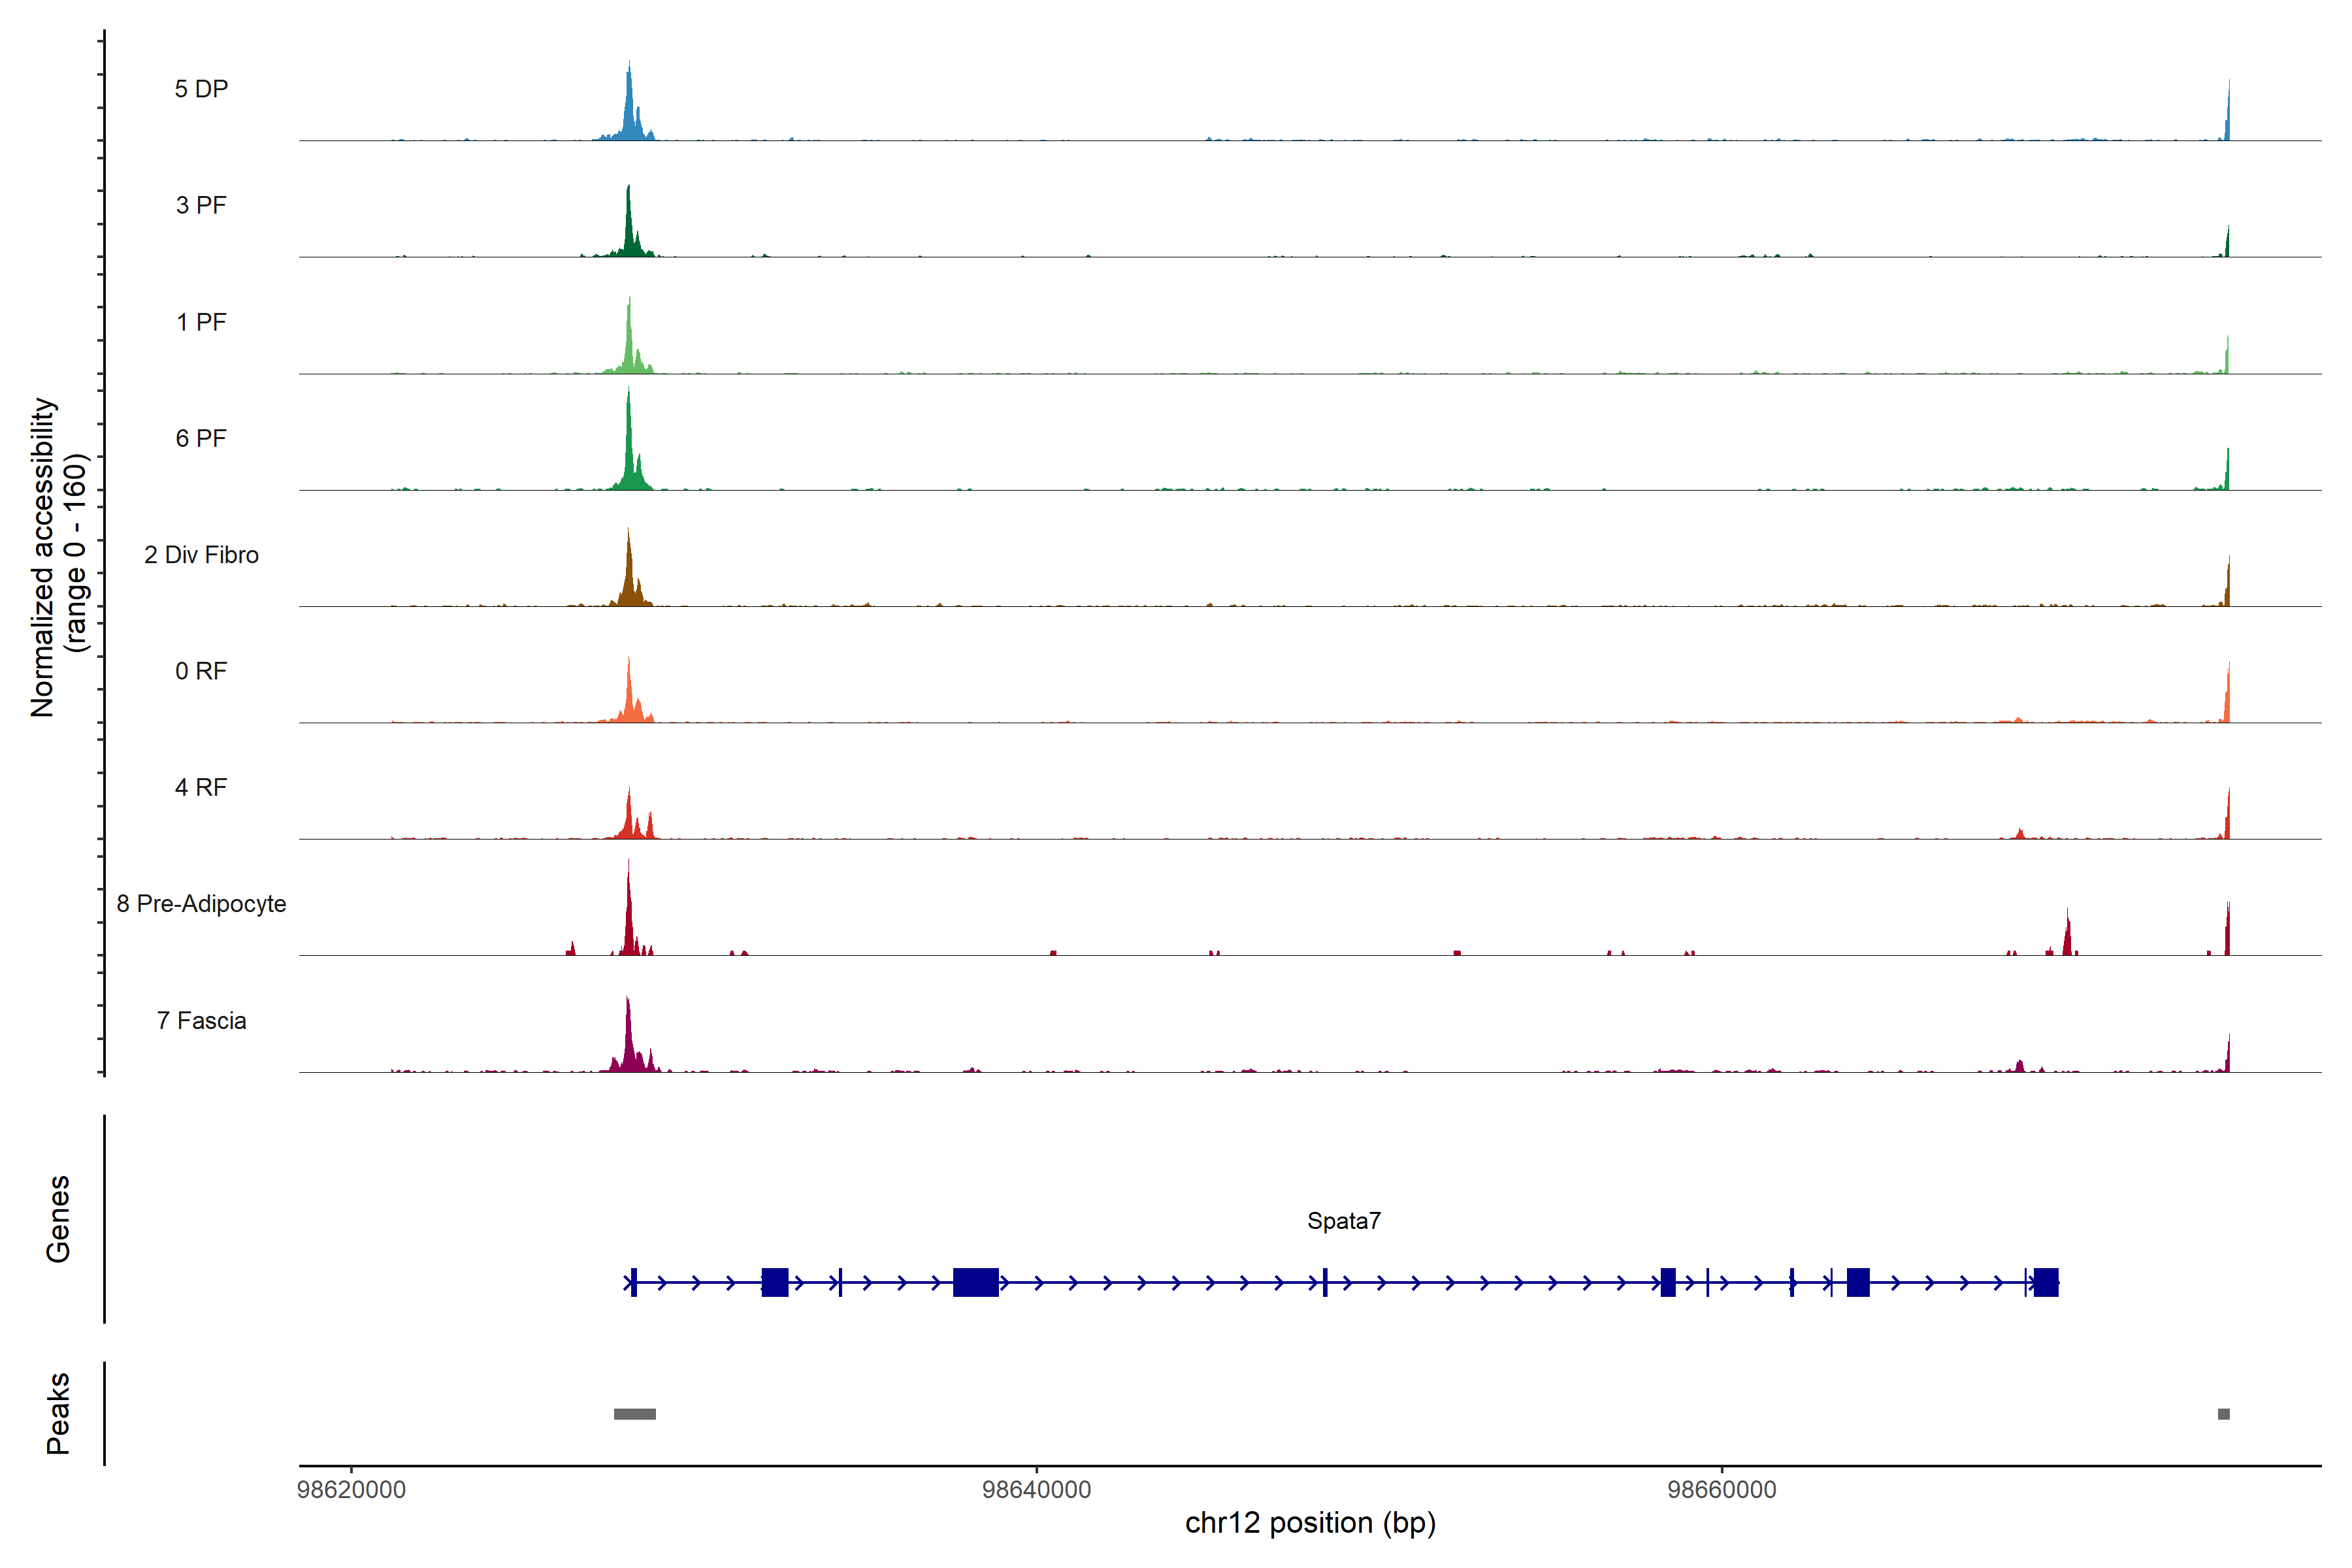
Task: Click the Peaks panel label
Action: [58, 1413]
